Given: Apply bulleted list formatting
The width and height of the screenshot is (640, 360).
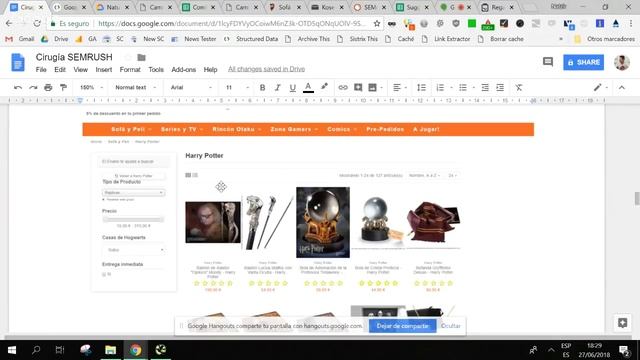Looking at the screenshot, I should [463, 87].
